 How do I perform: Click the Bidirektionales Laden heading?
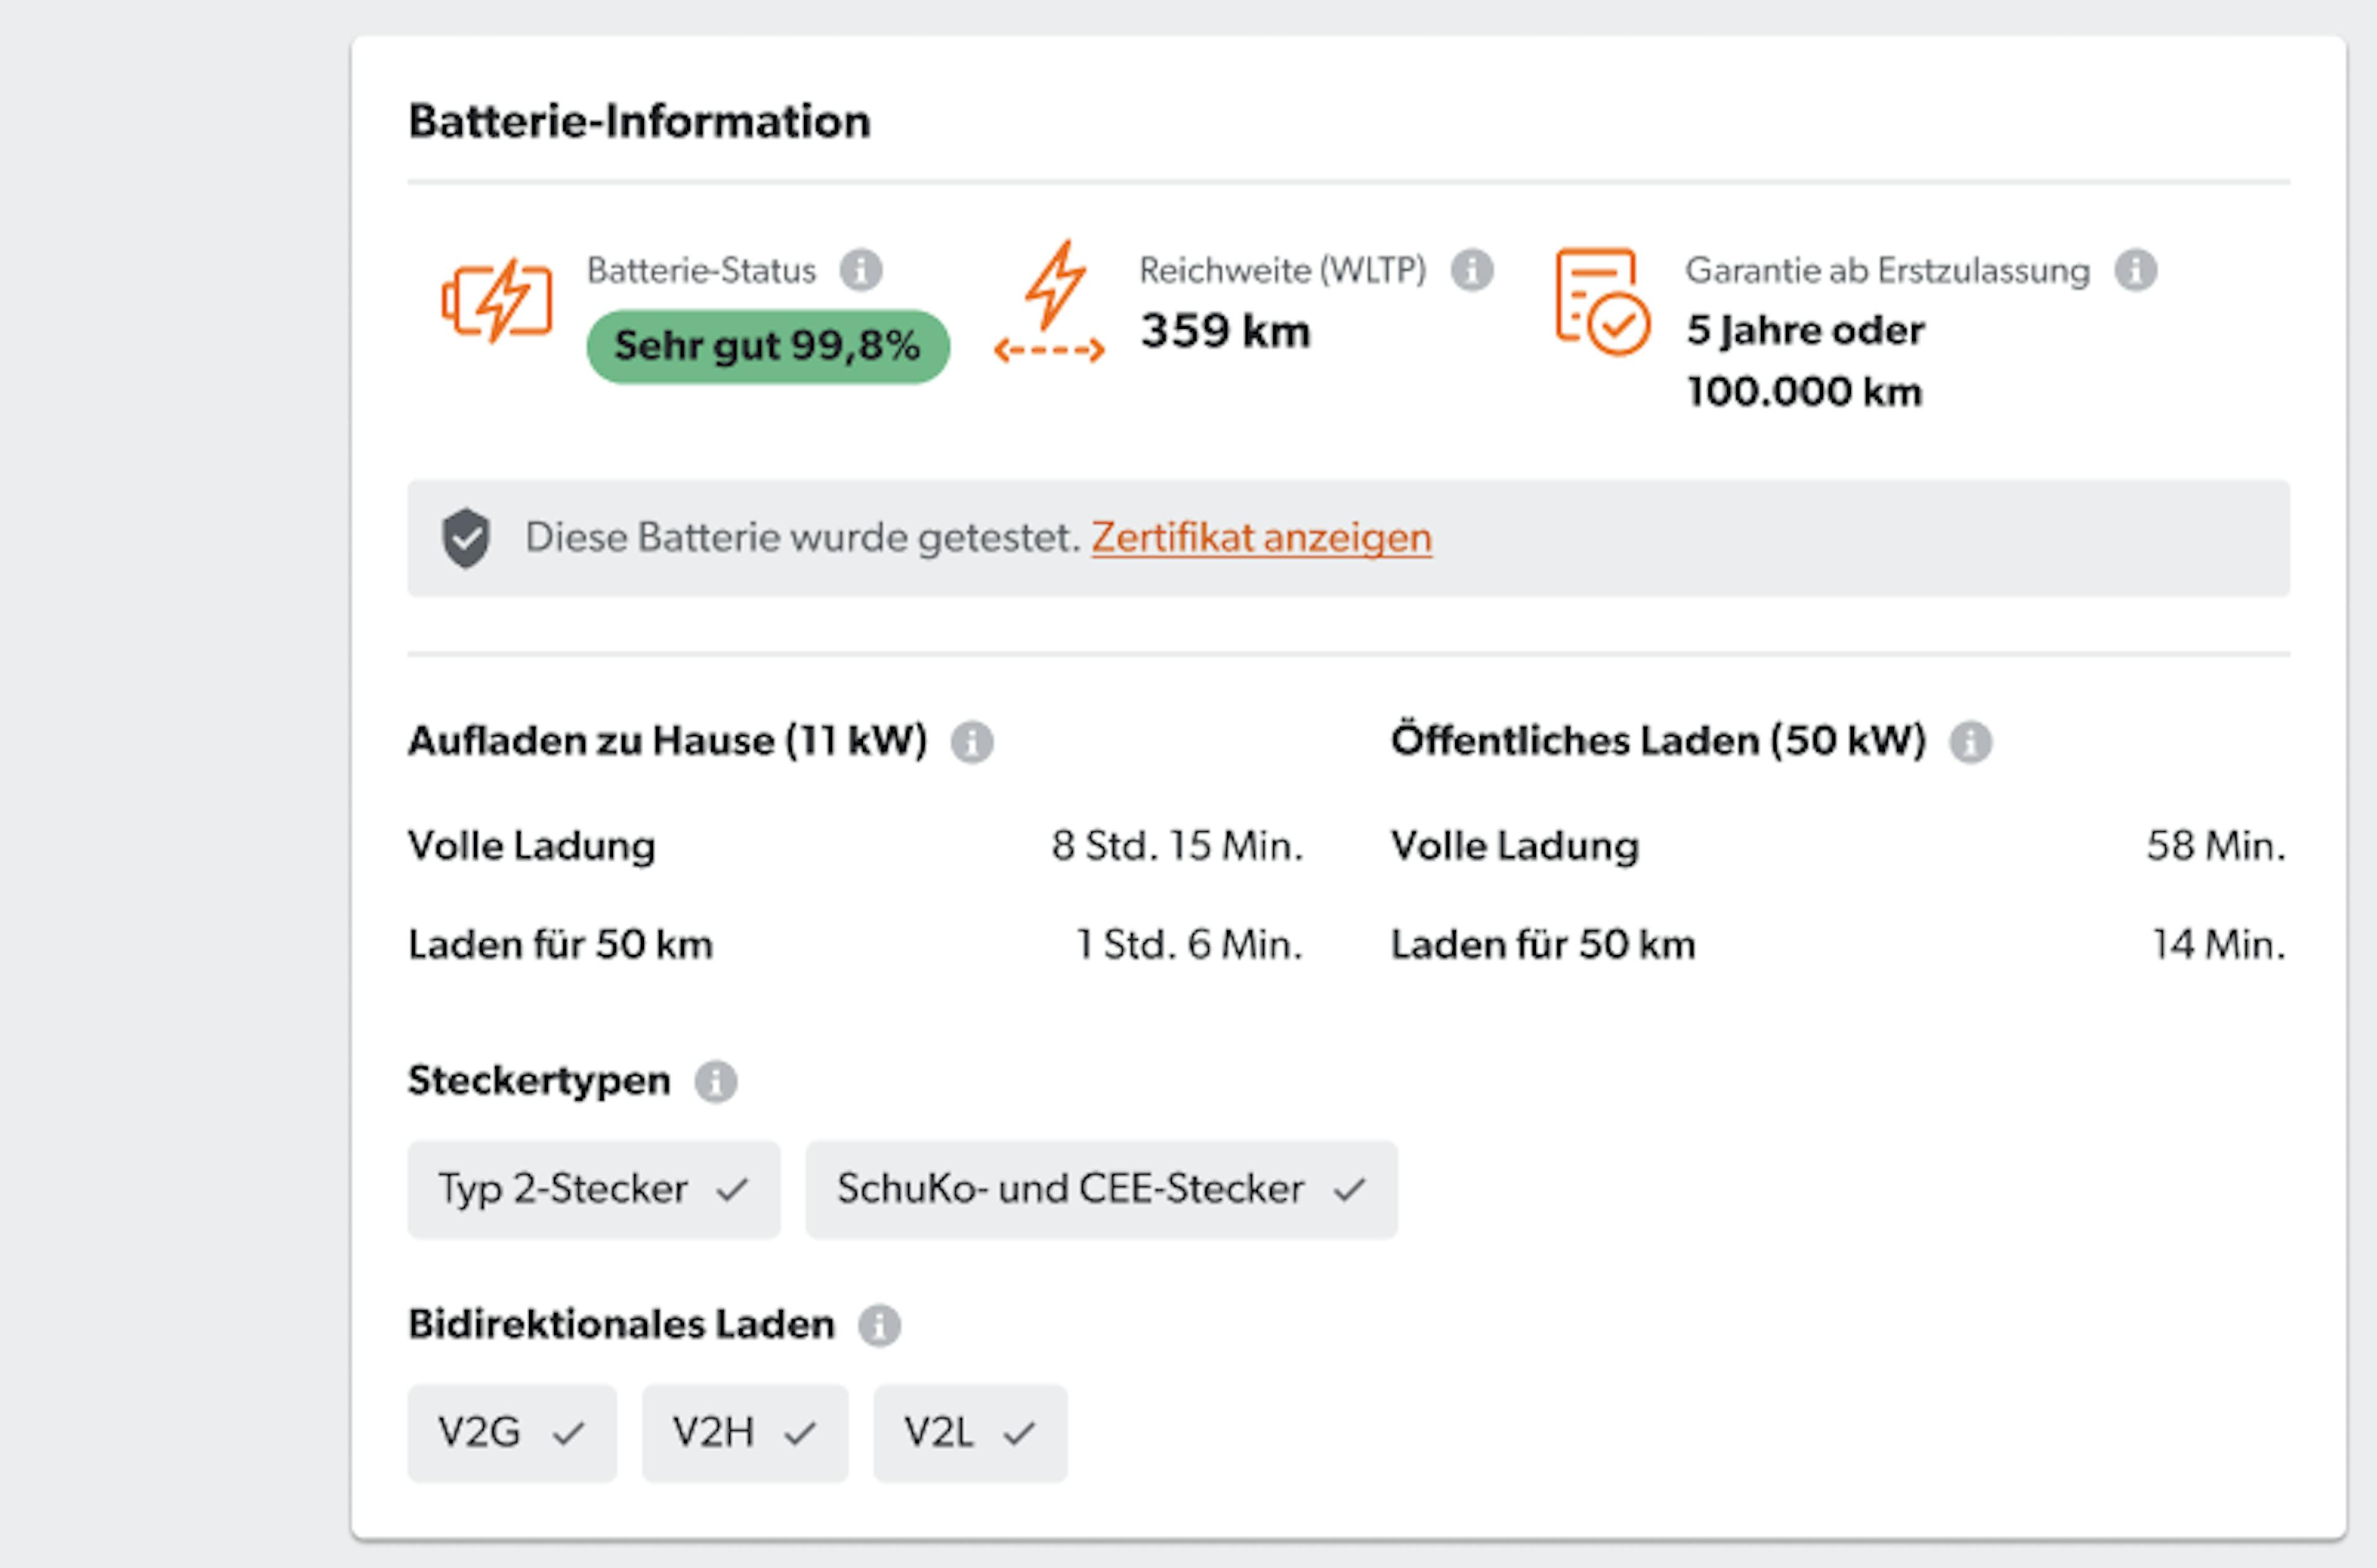(621, 1325)
